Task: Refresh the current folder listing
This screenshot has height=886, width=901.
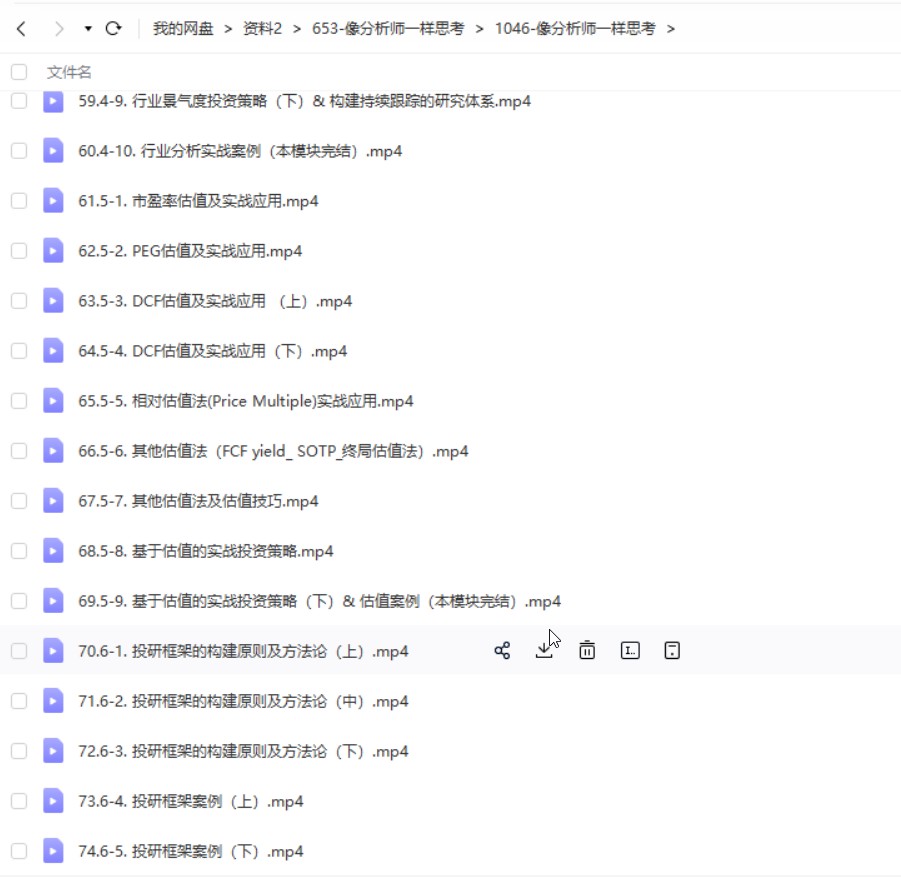Action: point(113,28)
